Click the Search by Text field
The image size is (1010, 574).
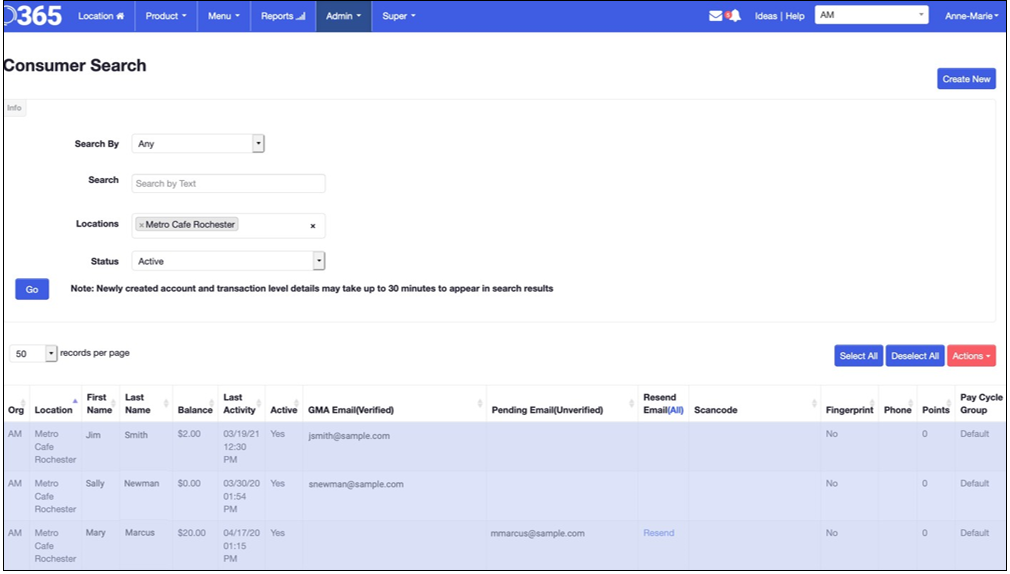point(228,183)
